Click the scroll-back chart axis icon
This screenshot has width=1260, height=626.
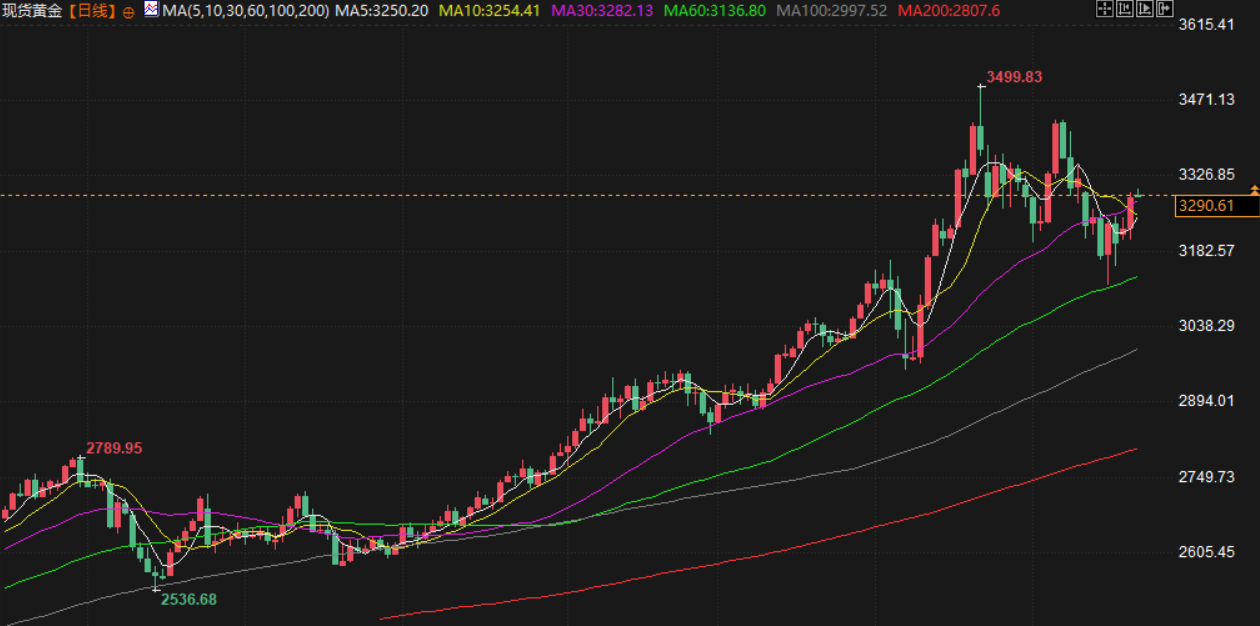(x=1125, y=10)
